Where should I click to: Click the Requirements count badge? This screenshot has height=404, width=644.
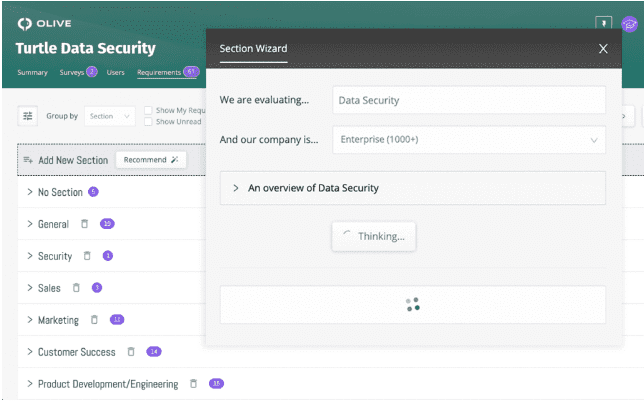(x=191, y=72)
